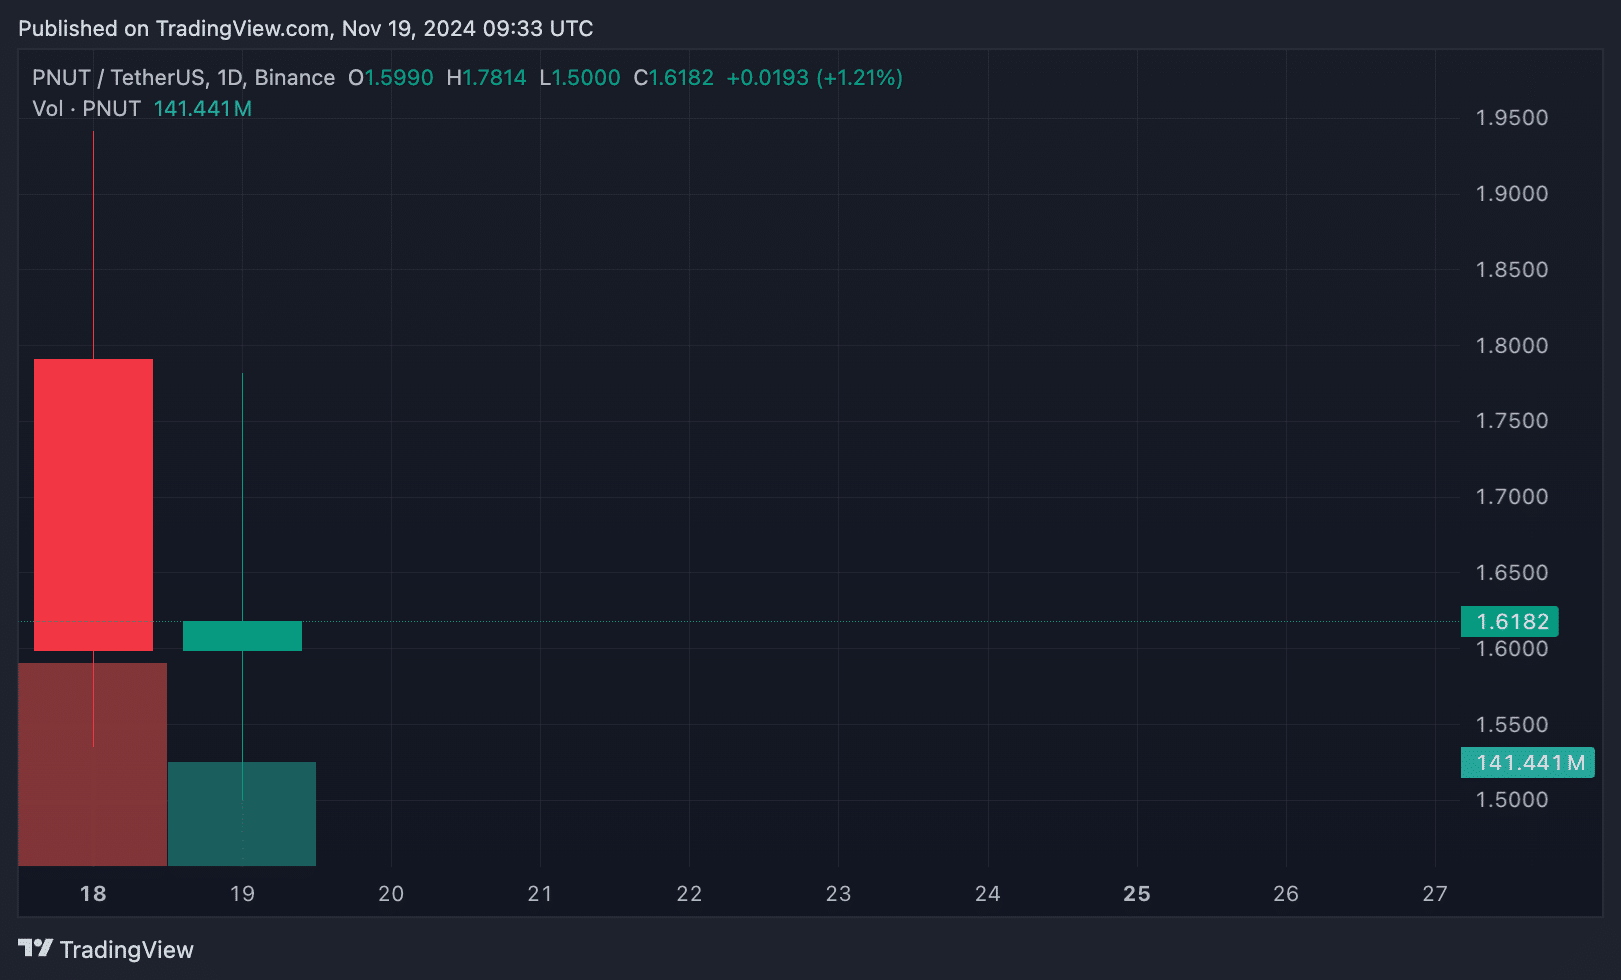Click date label 20 on time axis

click(391, 894)
